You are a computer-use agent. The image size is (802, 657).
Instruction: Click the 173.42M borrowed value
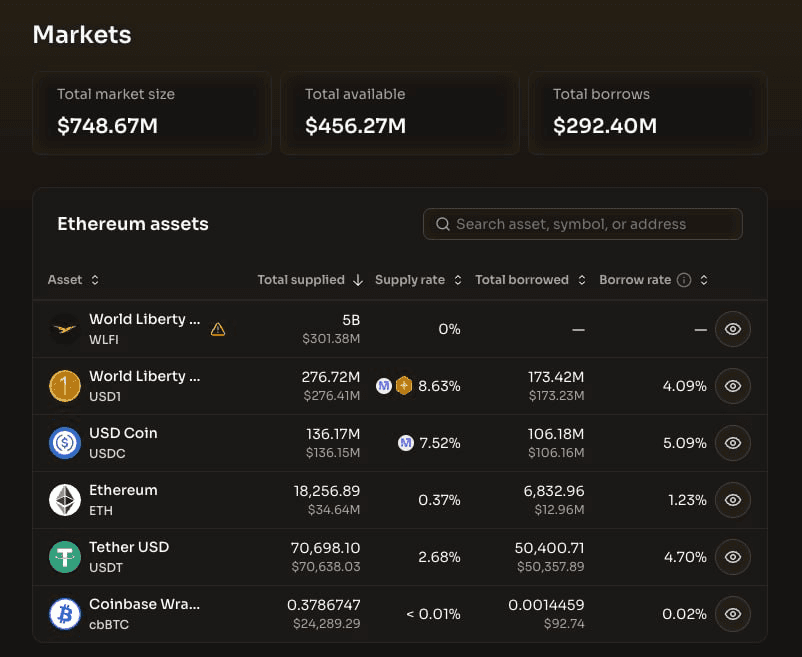(556, 377)
